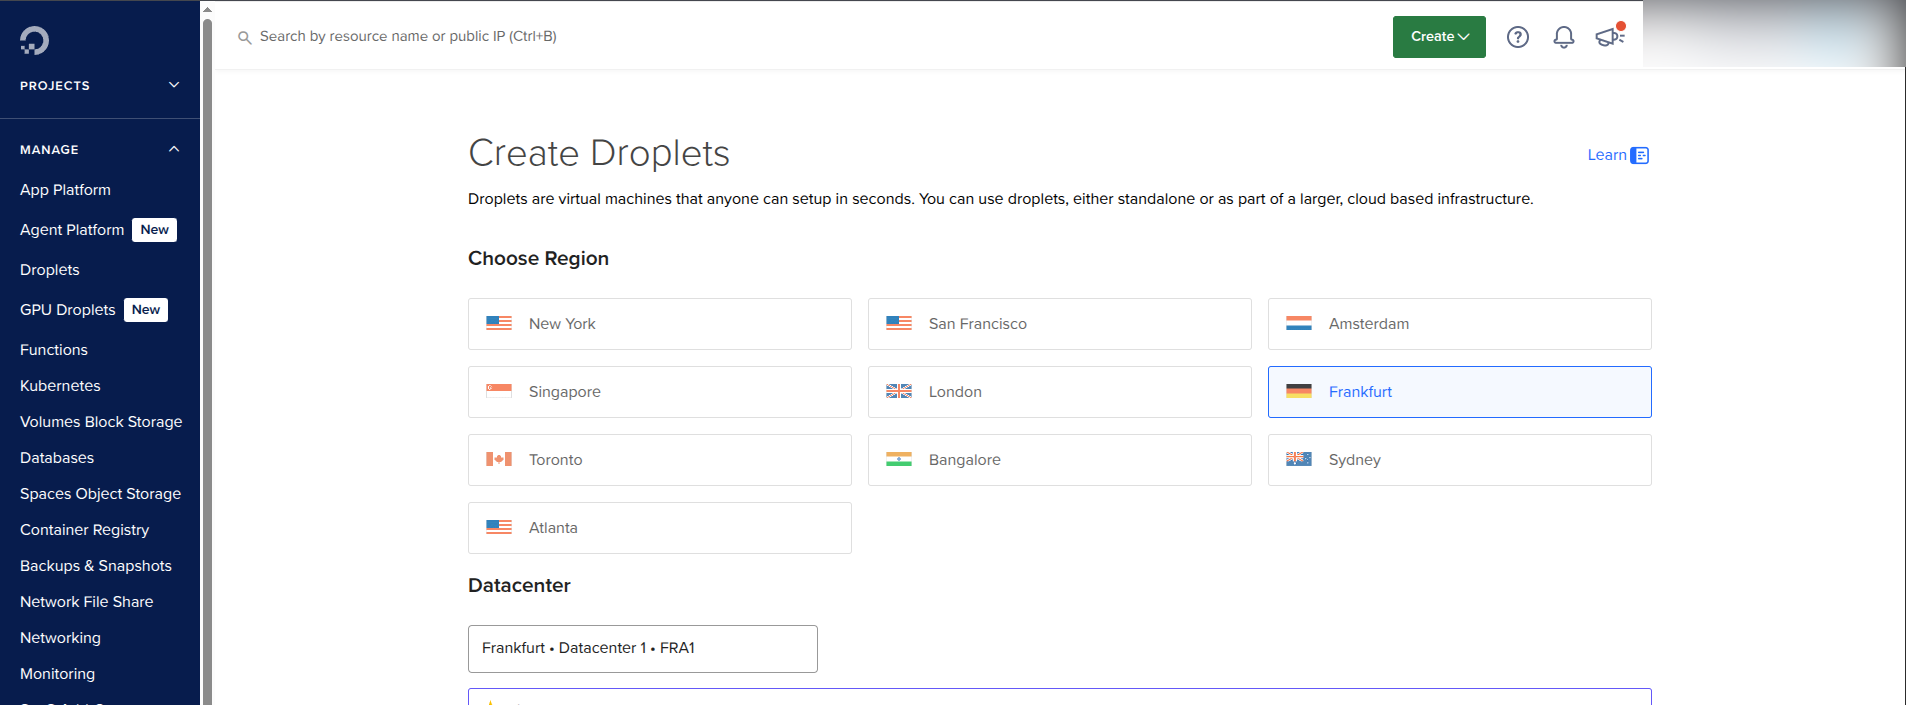Open Container Registry
This screenshot has width=1906, height=705.
point(84,530)
